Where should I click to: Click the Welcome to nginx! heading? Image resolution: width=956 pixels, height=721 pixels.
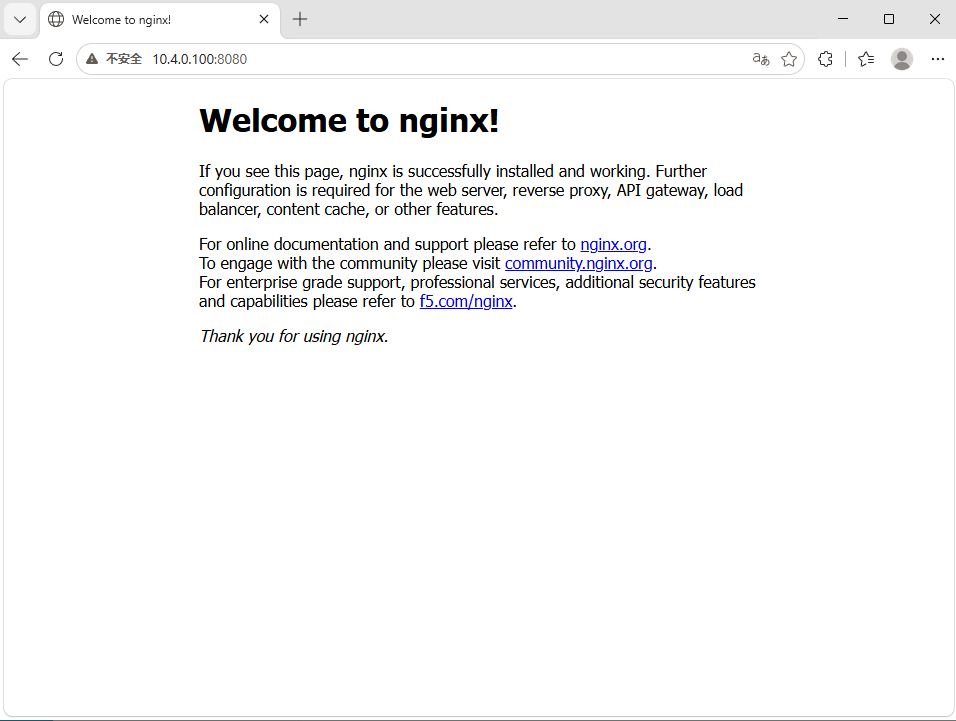(x=349, y=121)
